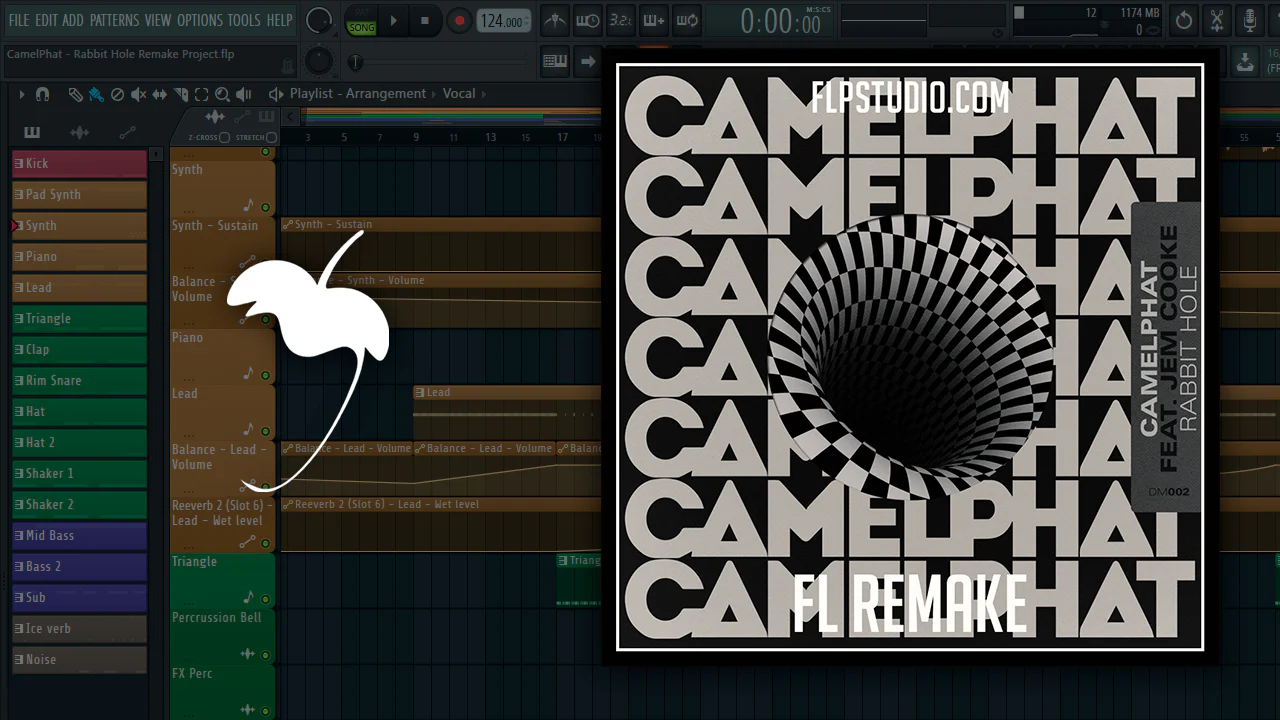The height and width of the screenshot is (720, 1280).
Task: Click the right arrow button under the metronome
Action: click(x=588, y=62)
